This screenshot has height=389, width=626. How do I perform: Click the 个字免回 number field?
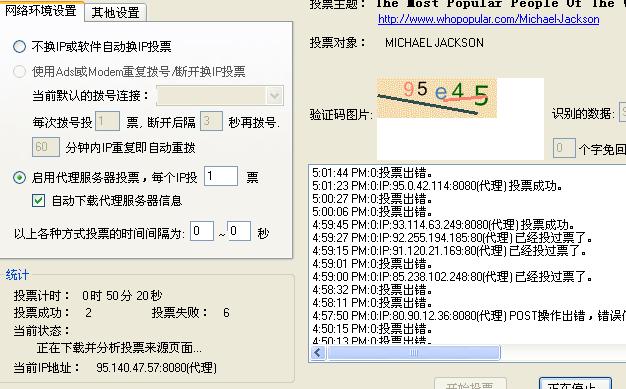tap(564, 148)
